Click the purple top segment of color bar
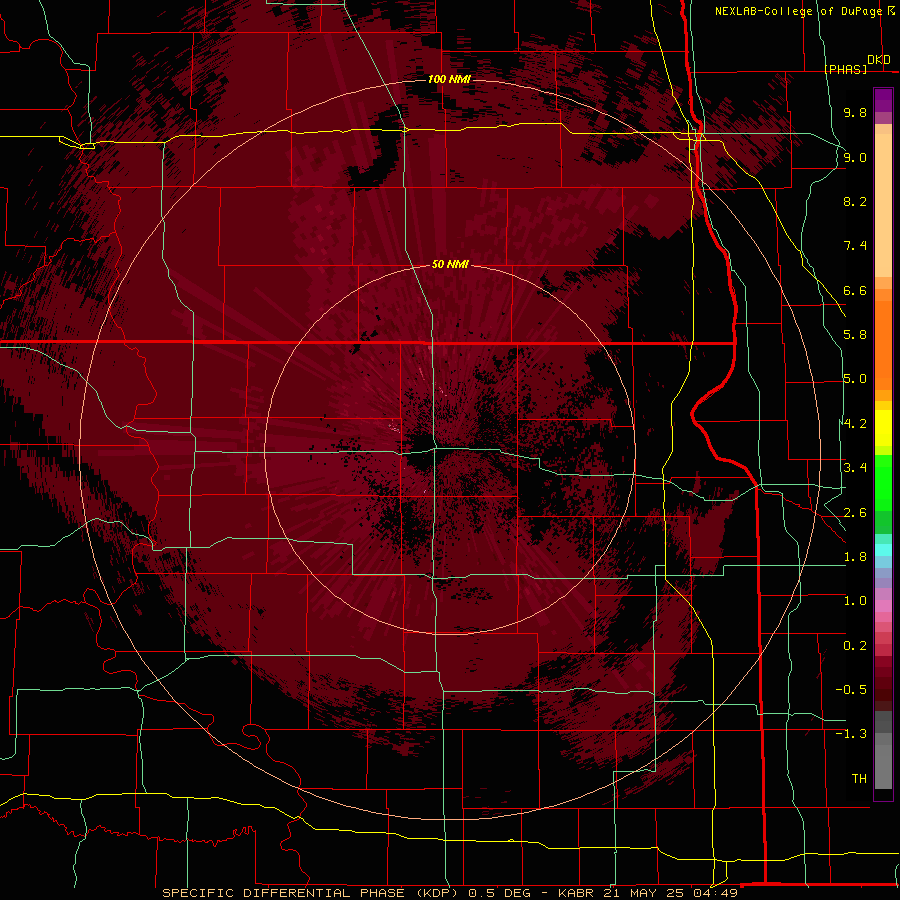 coord(883,100)
